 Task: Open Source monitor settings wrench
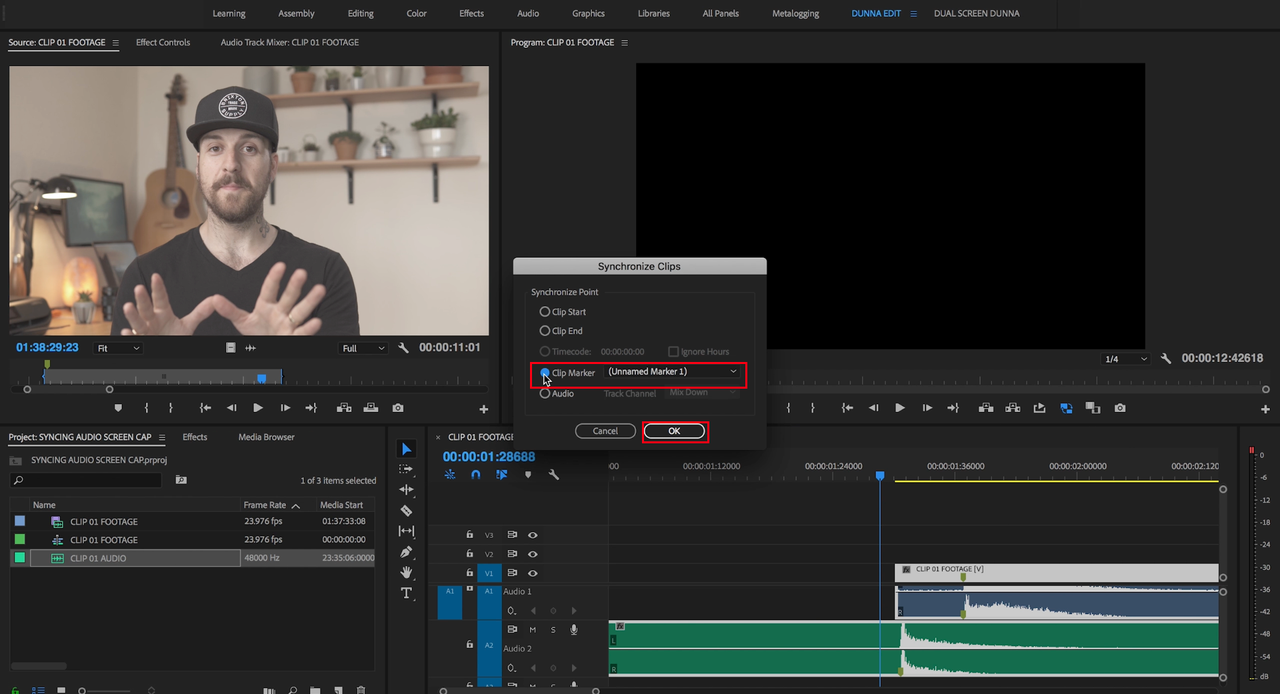coord(403,348)
